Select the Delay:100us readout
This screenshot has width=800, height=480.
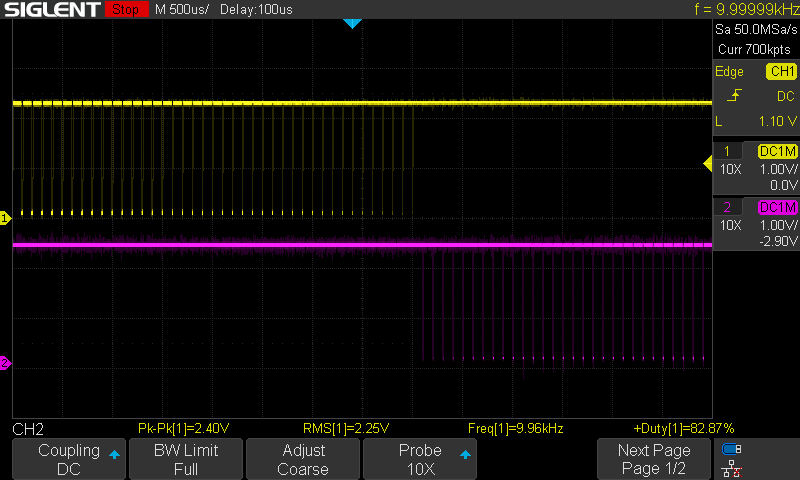pos(257,10)
